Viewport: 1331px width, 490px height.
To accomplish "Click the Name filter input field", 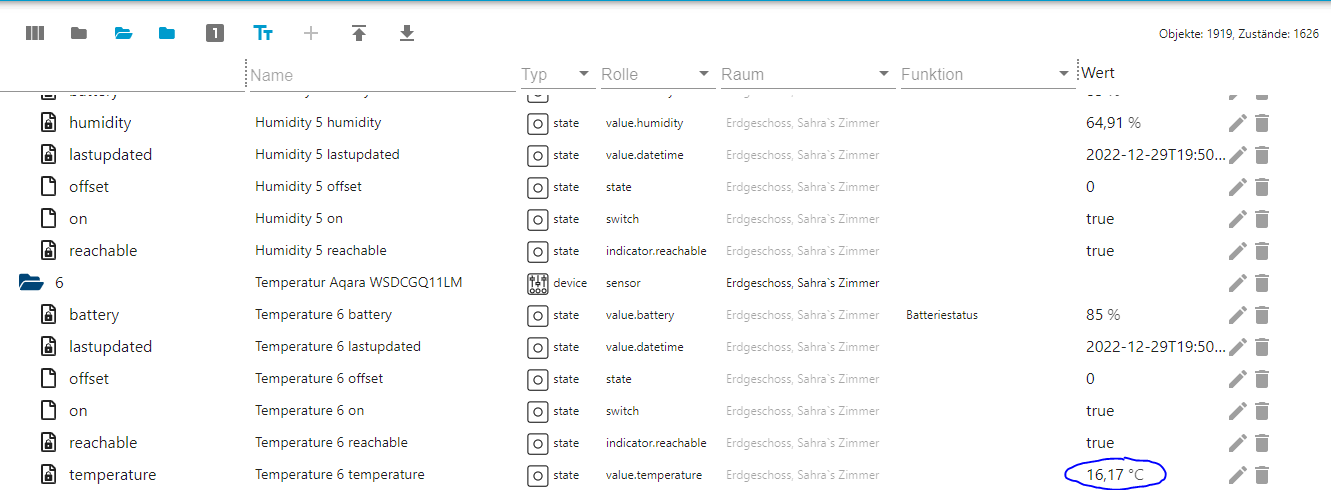I will (x=380, y=74).
